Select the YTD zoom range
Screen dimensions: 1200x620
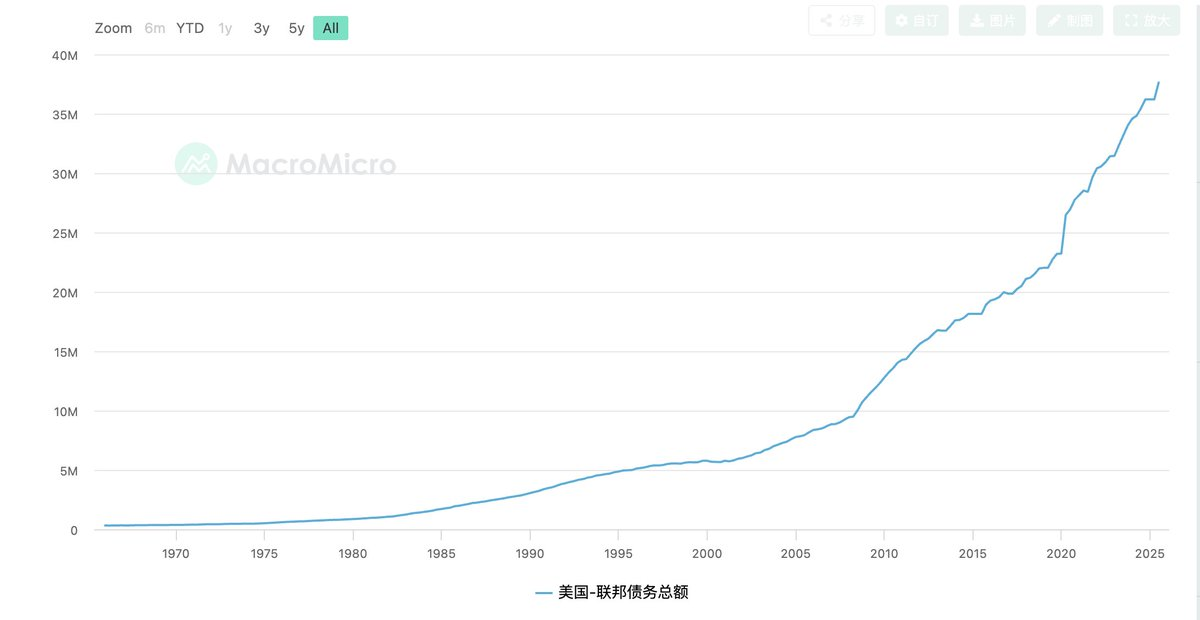[190, 28]
